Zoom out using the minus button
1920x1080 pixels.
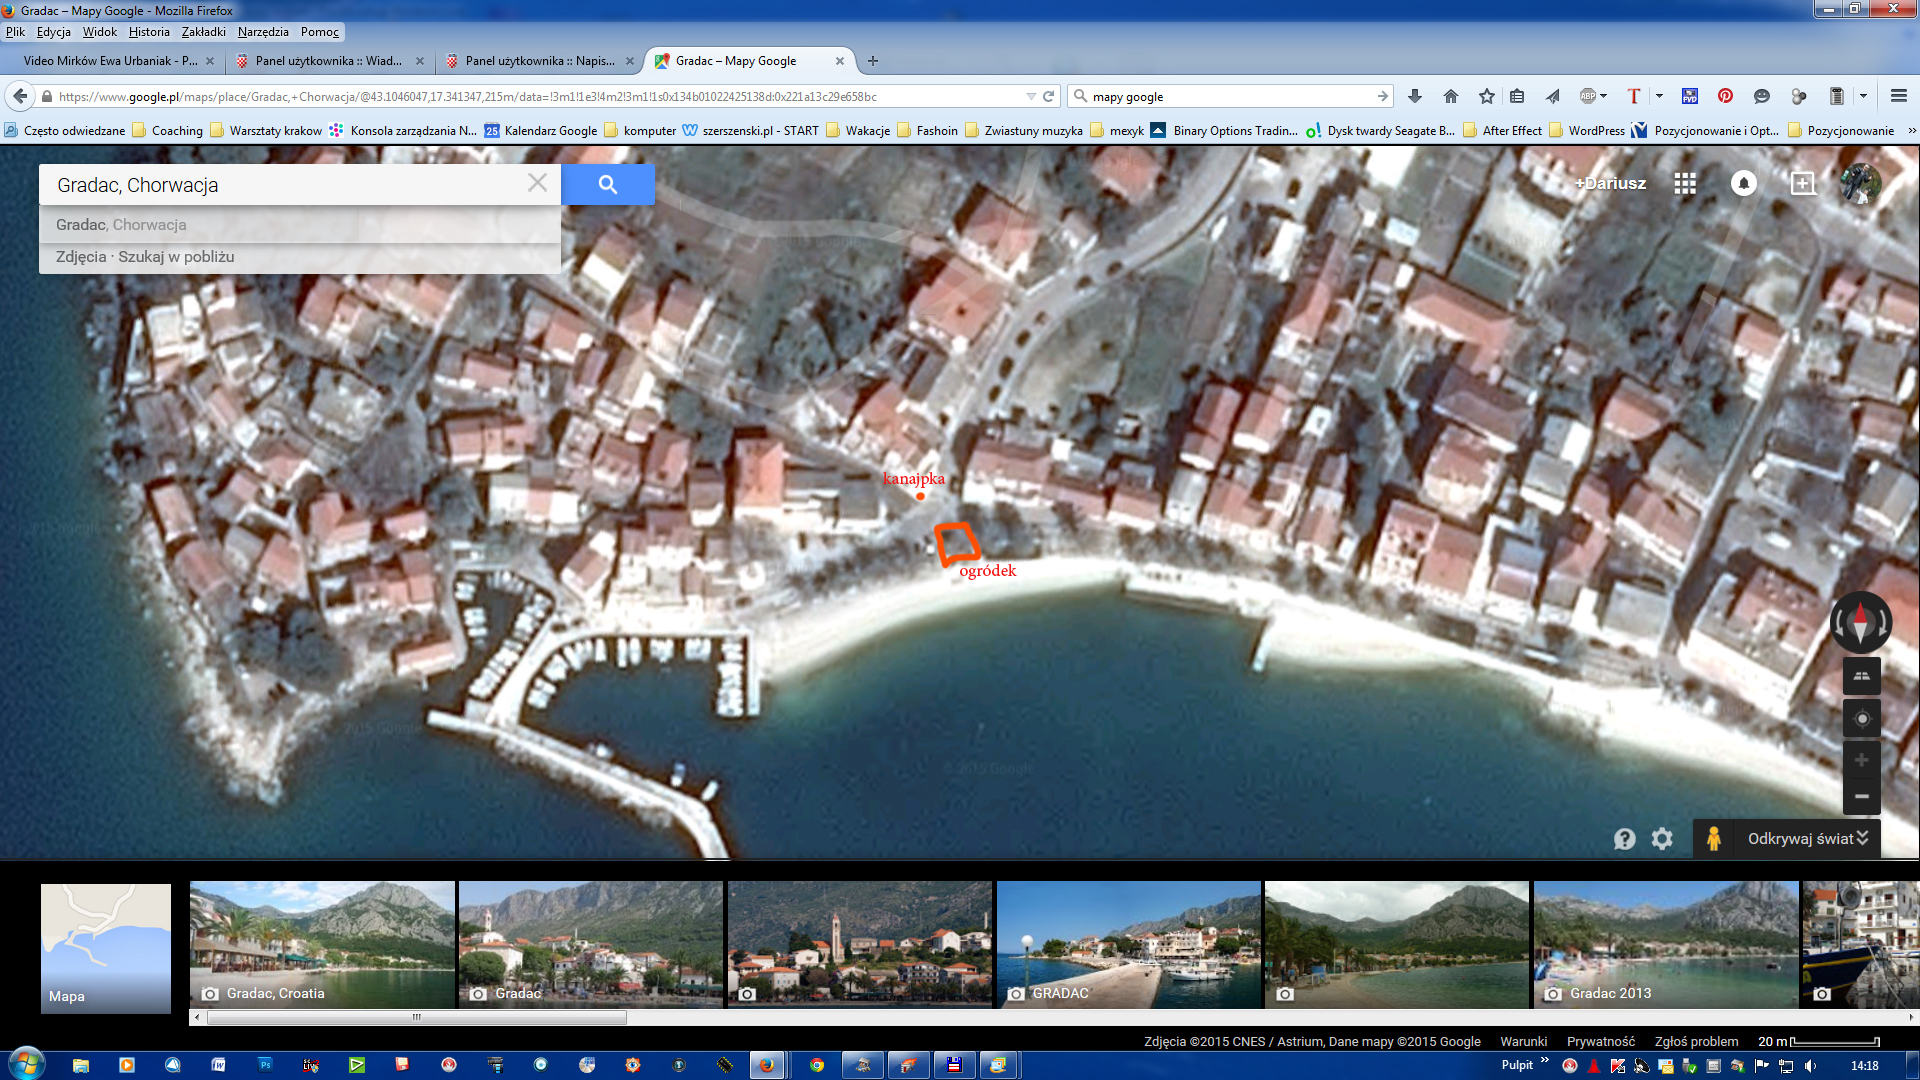point(1861,797)
